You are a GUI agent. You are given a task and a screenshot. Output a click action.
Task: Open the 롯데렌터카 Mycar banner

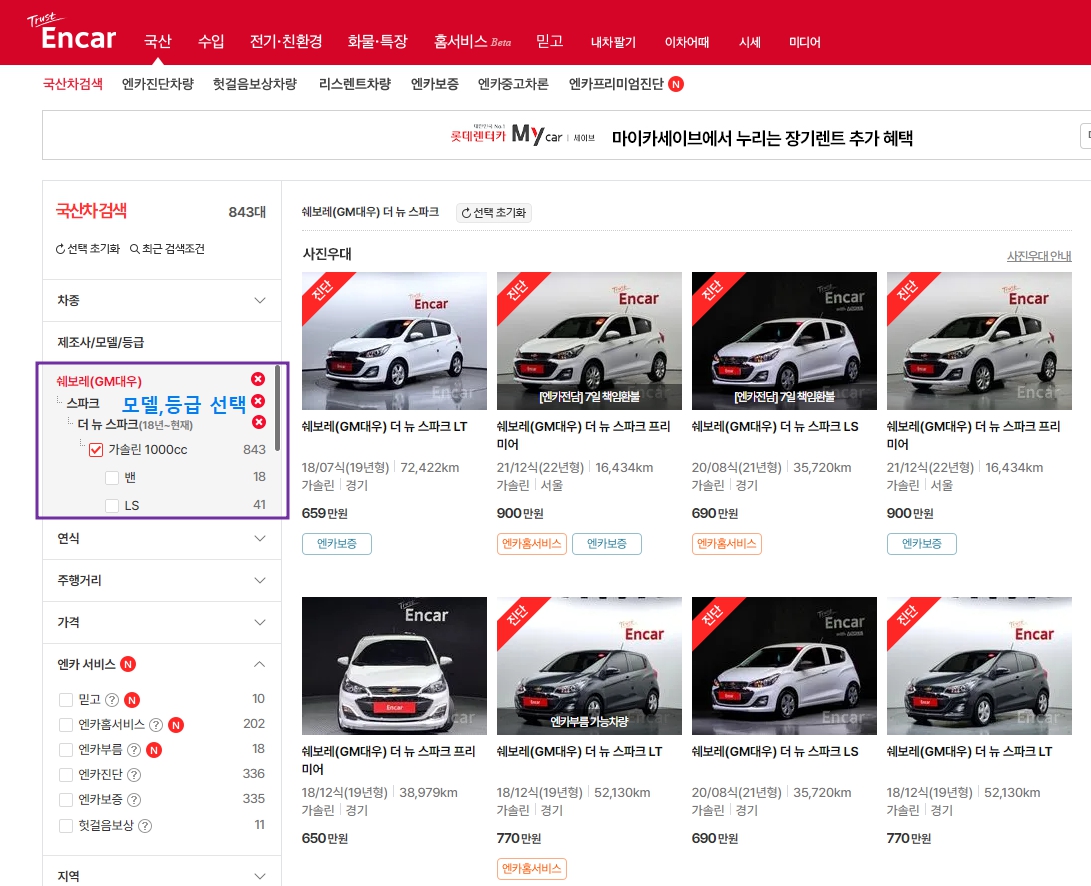(x=682, y=136)
